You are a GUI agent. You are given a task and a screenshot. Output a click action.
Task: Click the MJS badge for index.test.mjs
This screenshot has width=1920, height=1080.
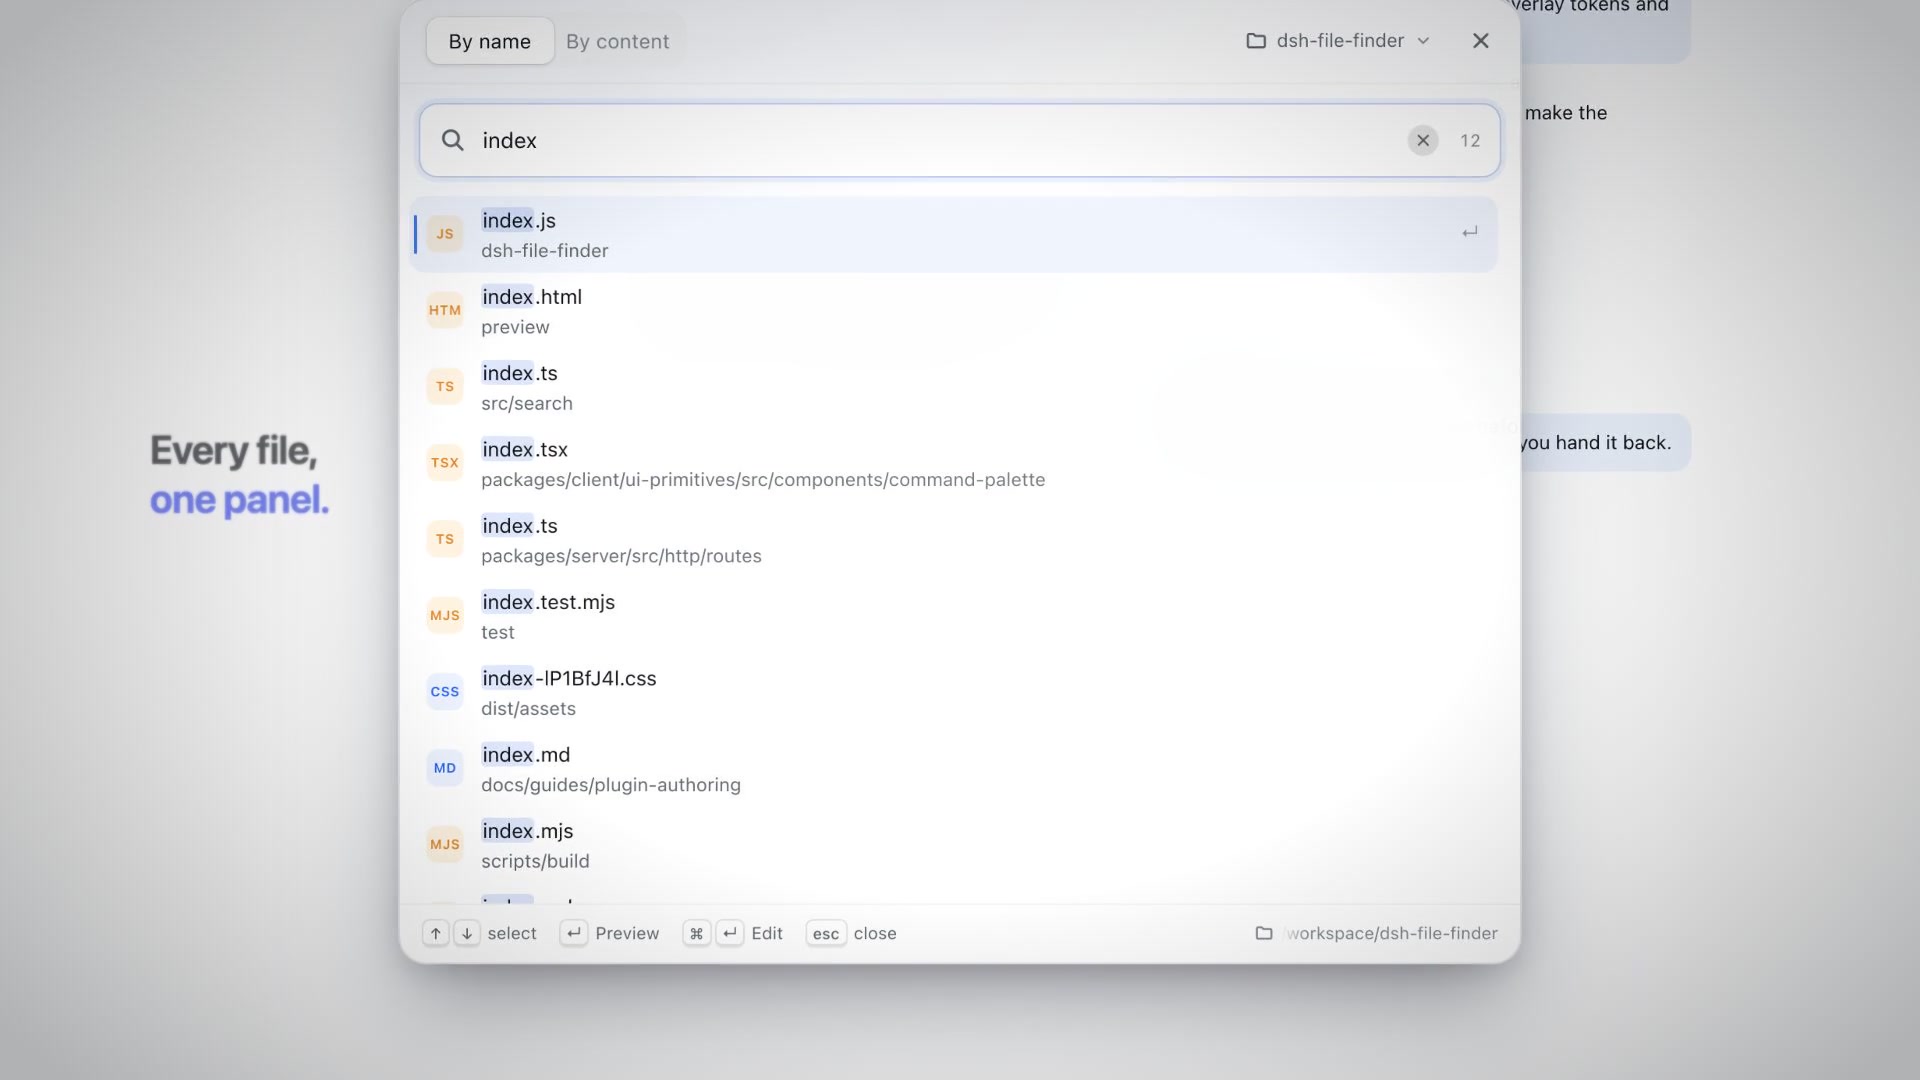445,615
